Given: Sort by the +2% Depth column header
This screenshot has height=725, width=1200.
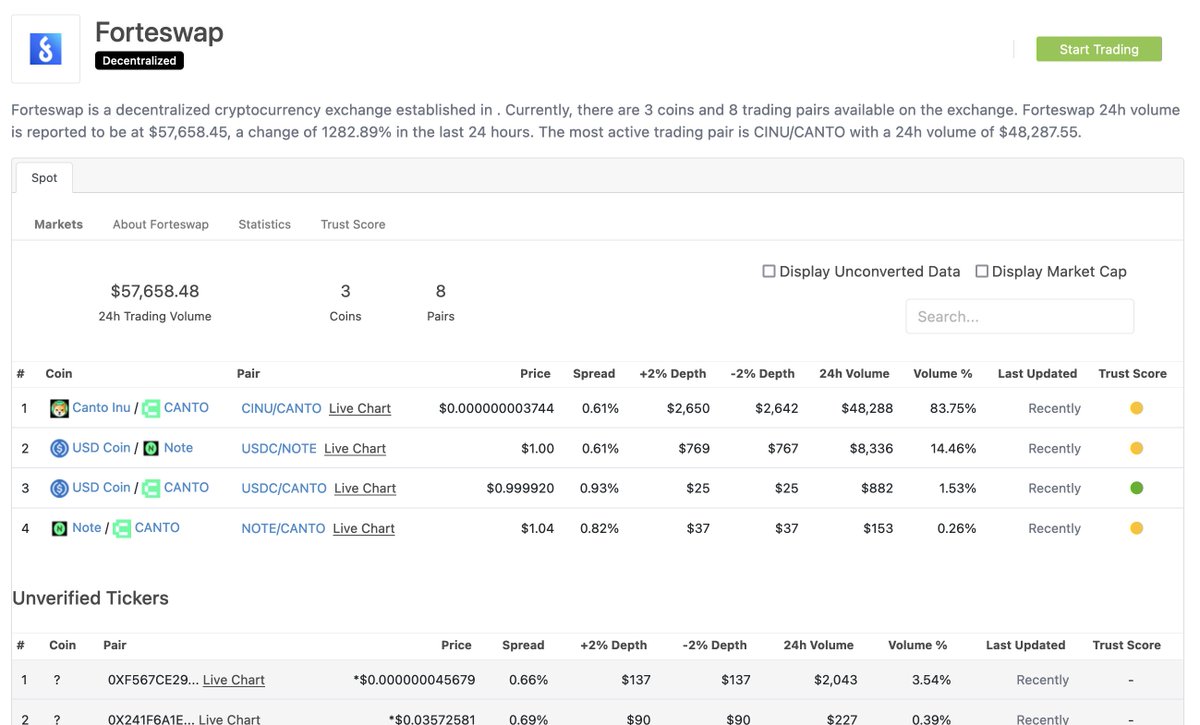Looking at the screenshot, I should click(673, 374).
